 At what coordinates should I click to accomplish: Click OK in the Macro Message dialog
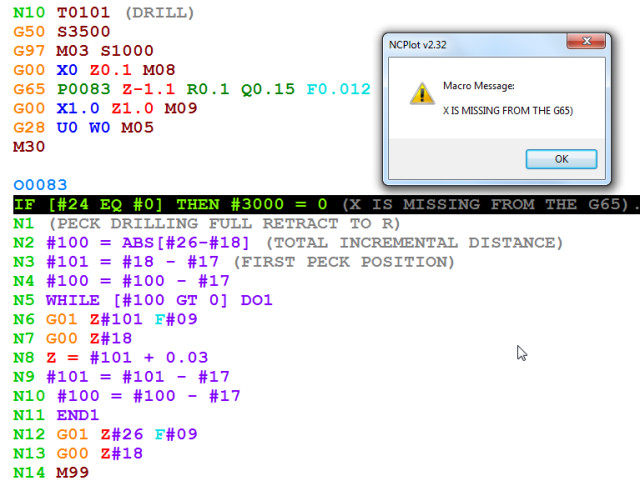[x=561, y=159]
